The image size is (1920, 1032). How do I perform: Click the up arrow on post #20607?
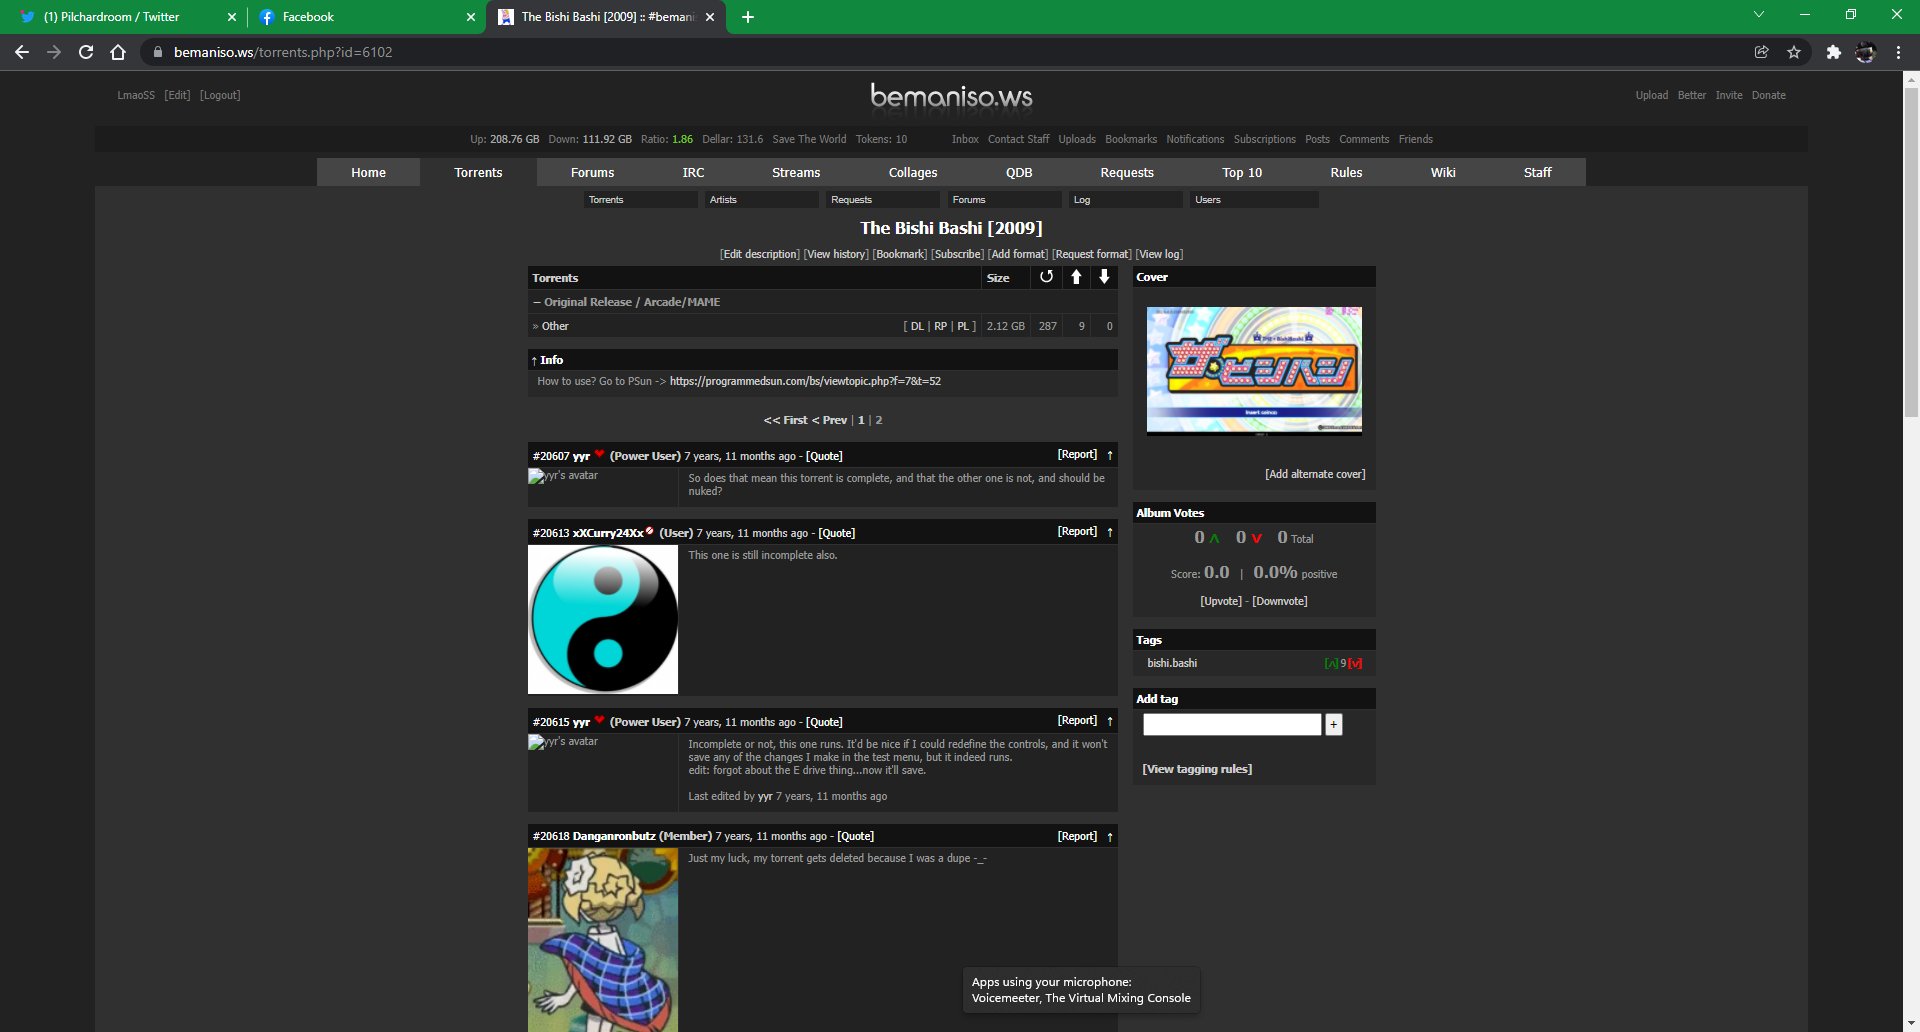pyautogui.click(x=1110, y=455)
